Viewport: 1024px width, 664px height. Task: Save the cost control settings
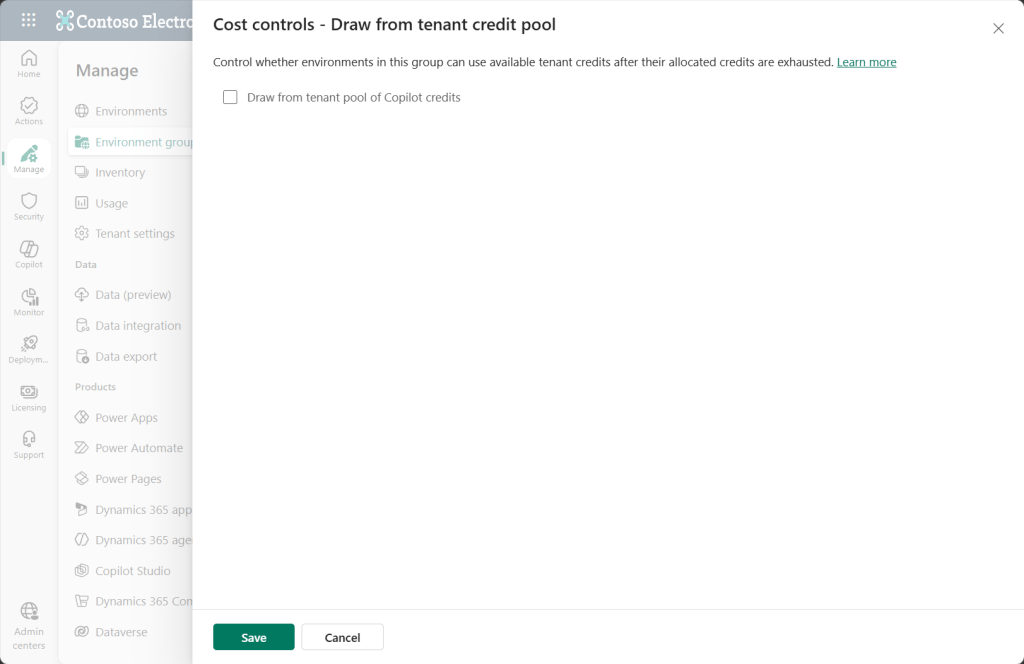tap(253, 637)
